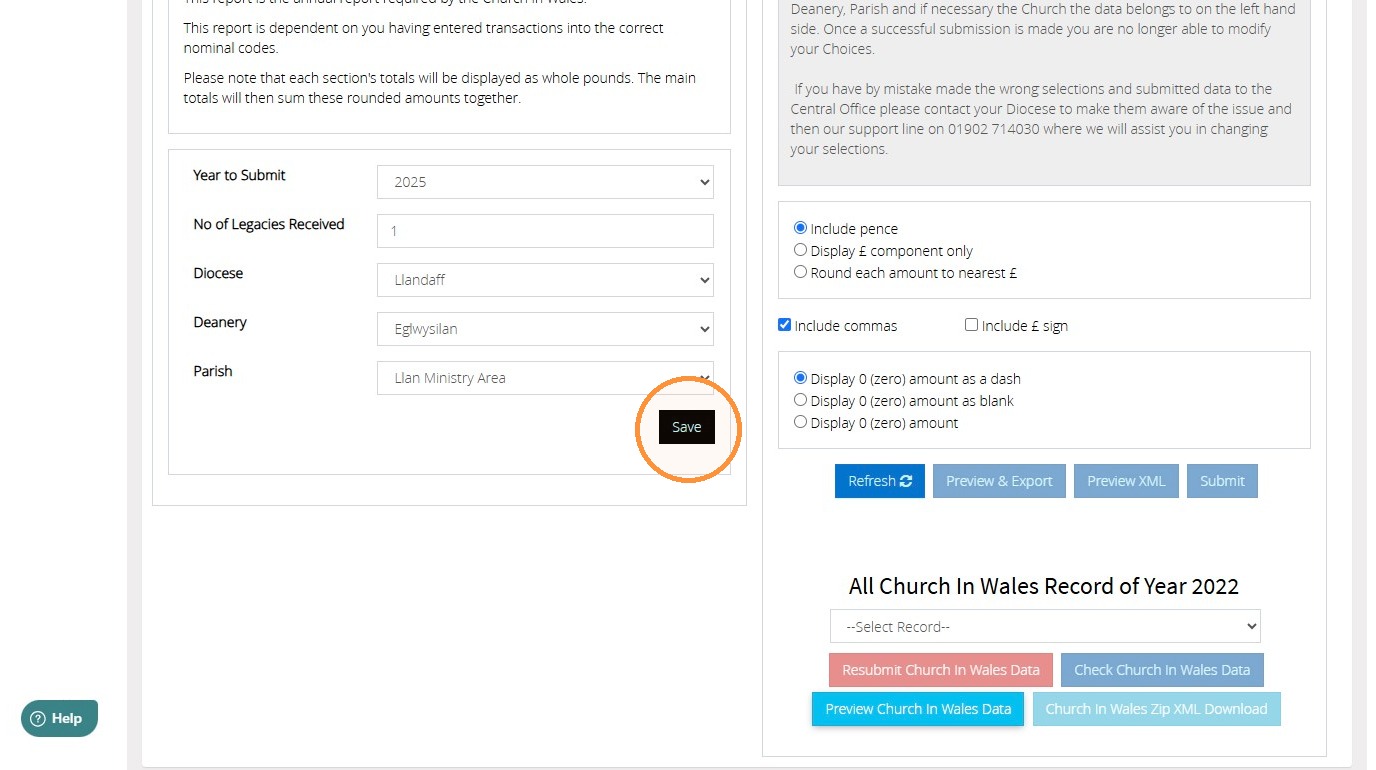Choose Display zero amount as blank
This screenshot has width=1376, height=770.
click(800, 400)
